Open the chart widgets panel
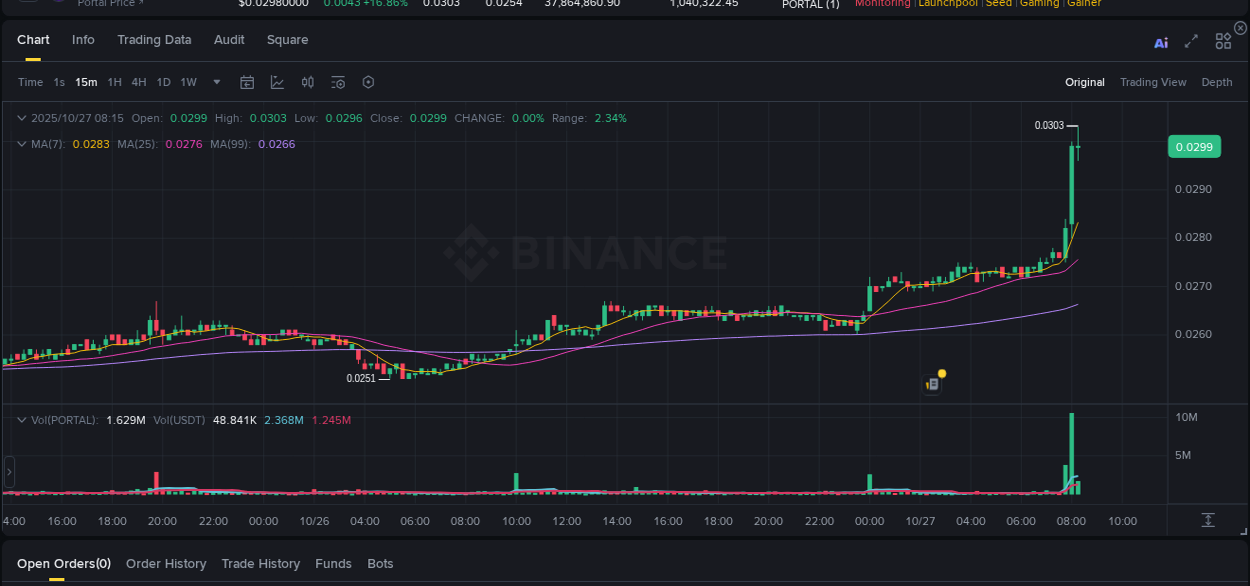The height and width of the screenshot is (586, 1250). [1223, 43]
